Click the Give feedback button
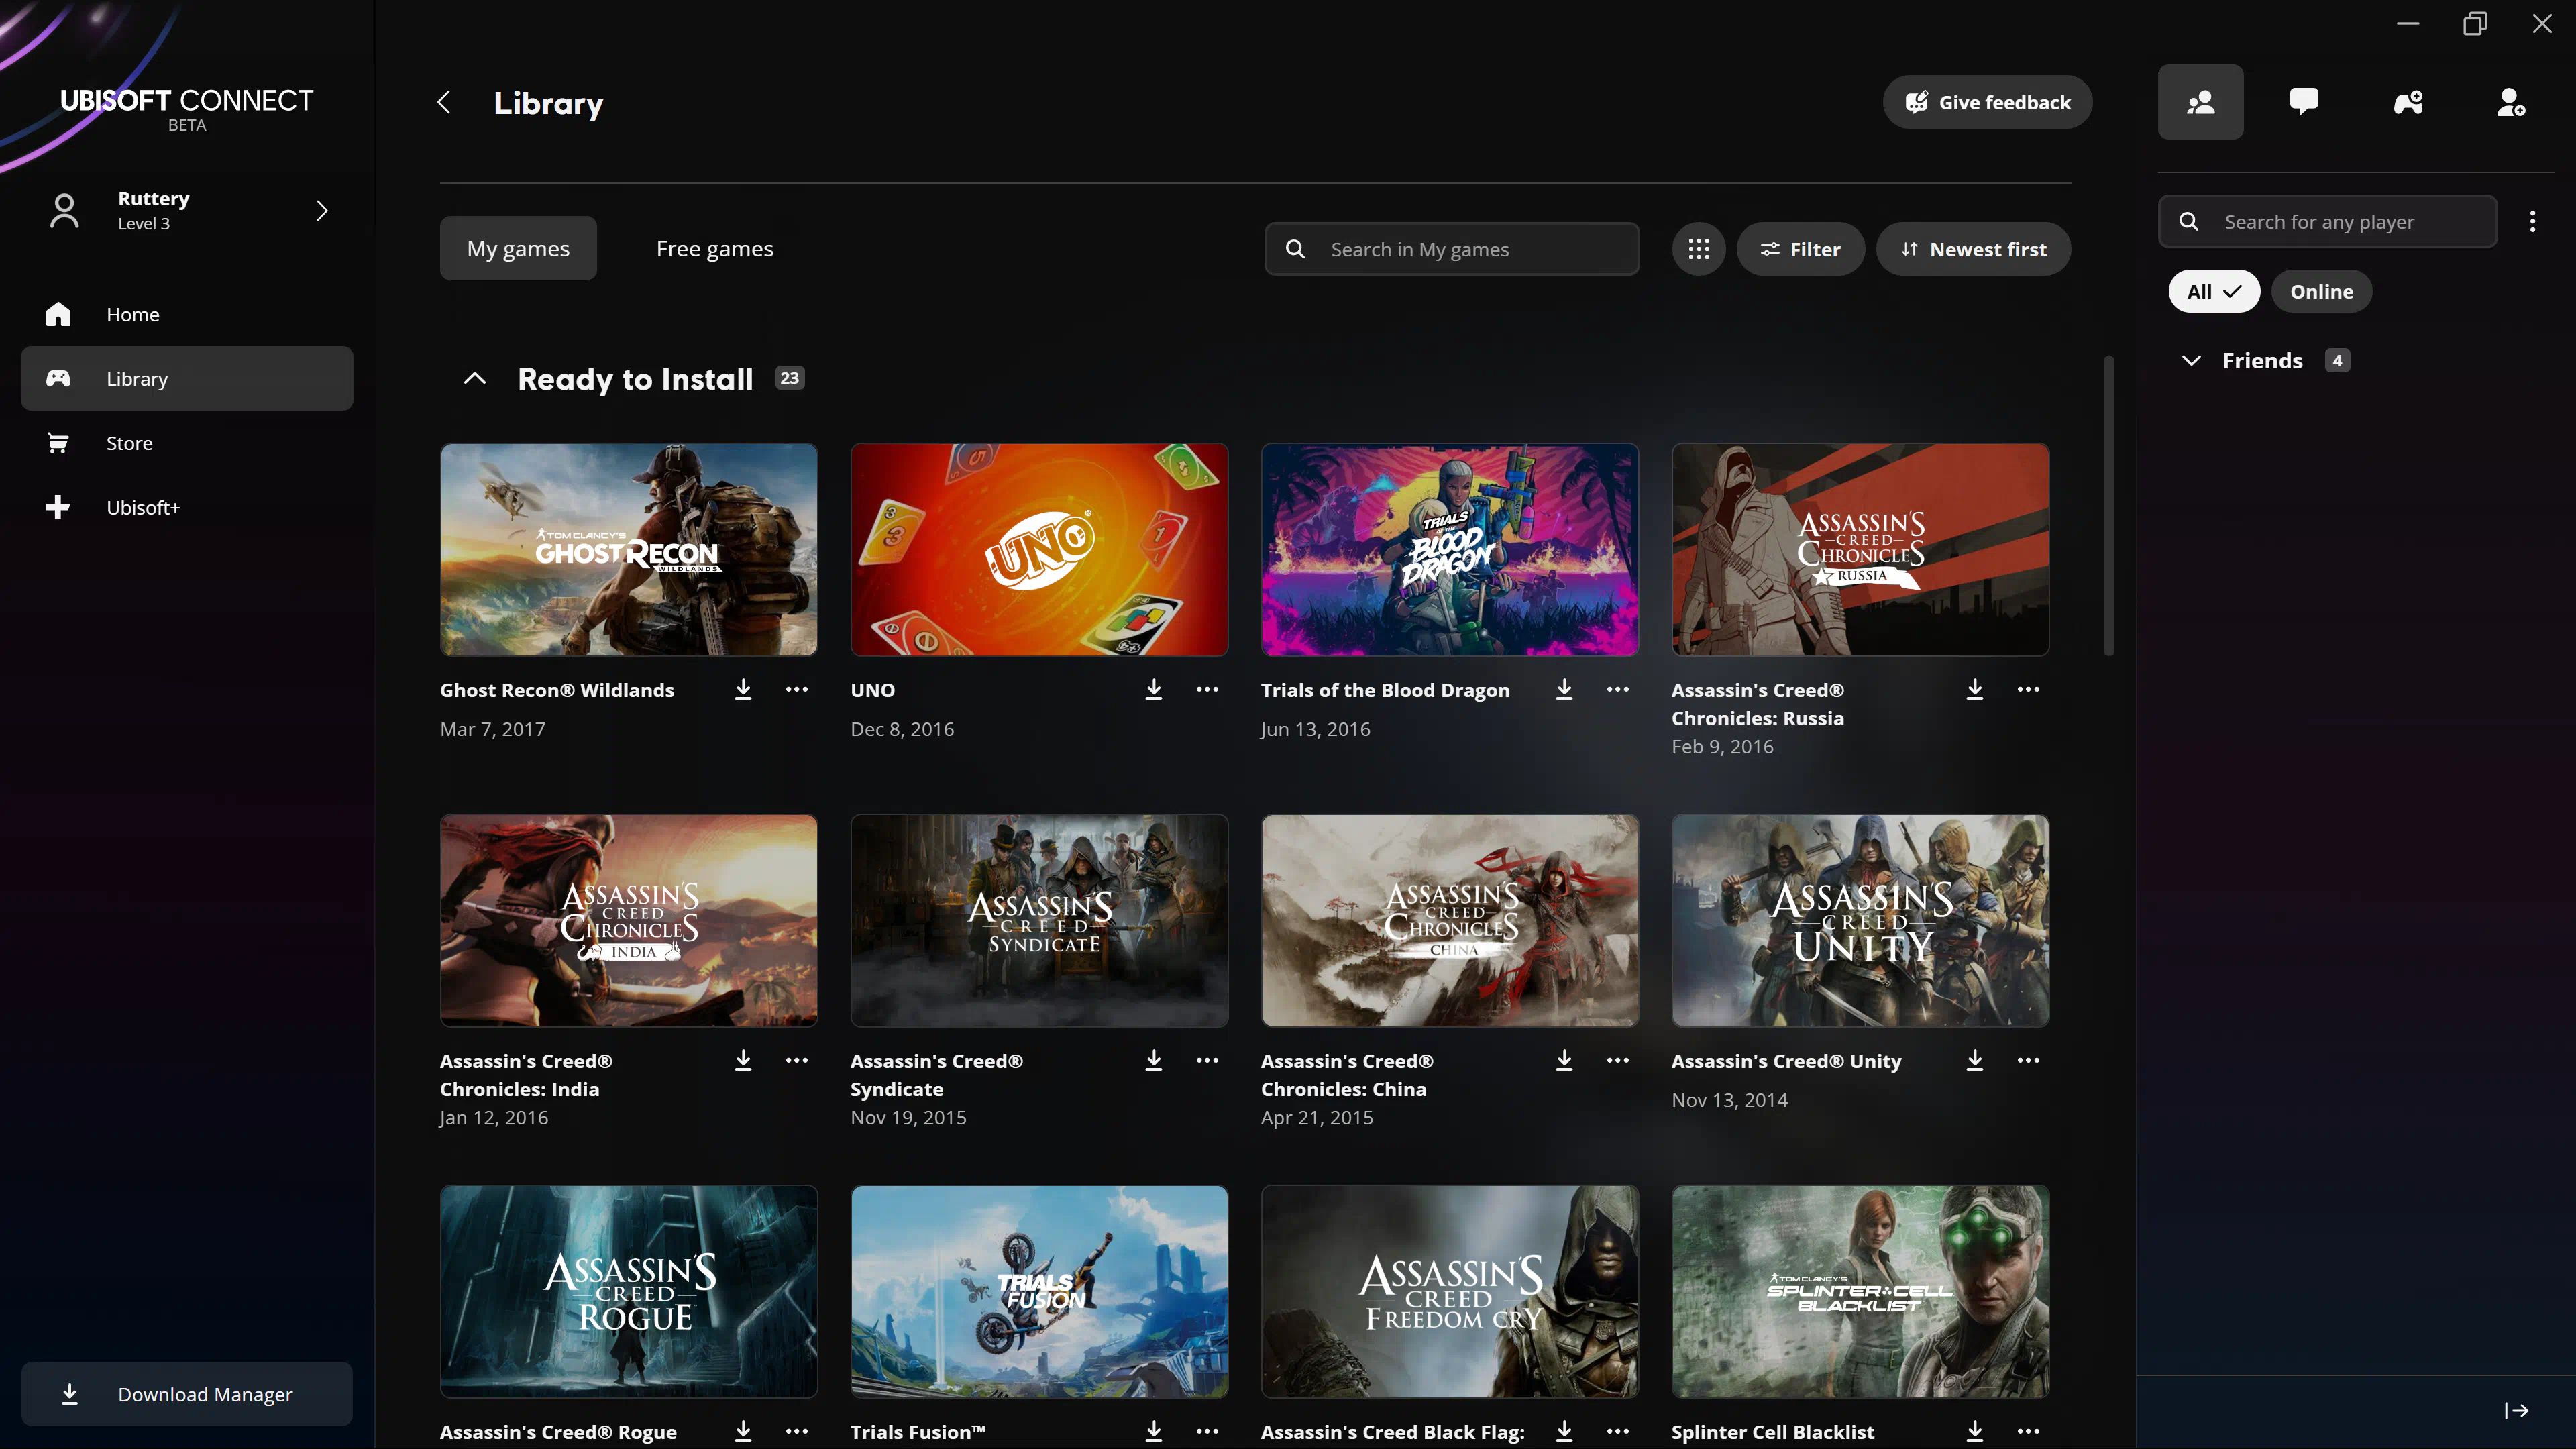The image size is (2576, 1449). [x=1987, y=103]
